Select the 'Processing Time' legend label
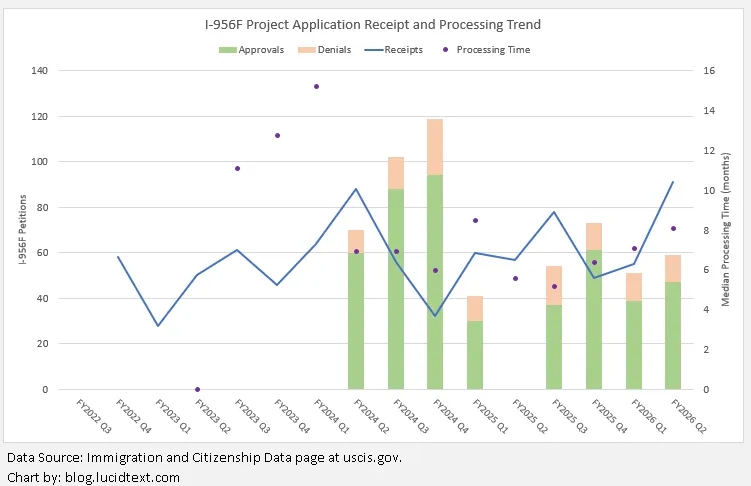Viewport: 751px width, 486px height. 493,50
